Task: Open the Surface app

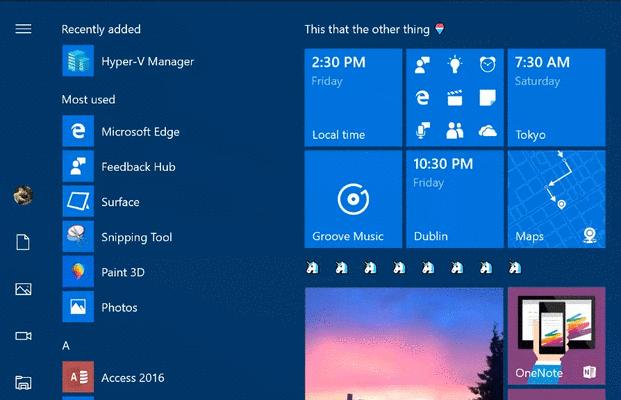Action: click(102, 202)
